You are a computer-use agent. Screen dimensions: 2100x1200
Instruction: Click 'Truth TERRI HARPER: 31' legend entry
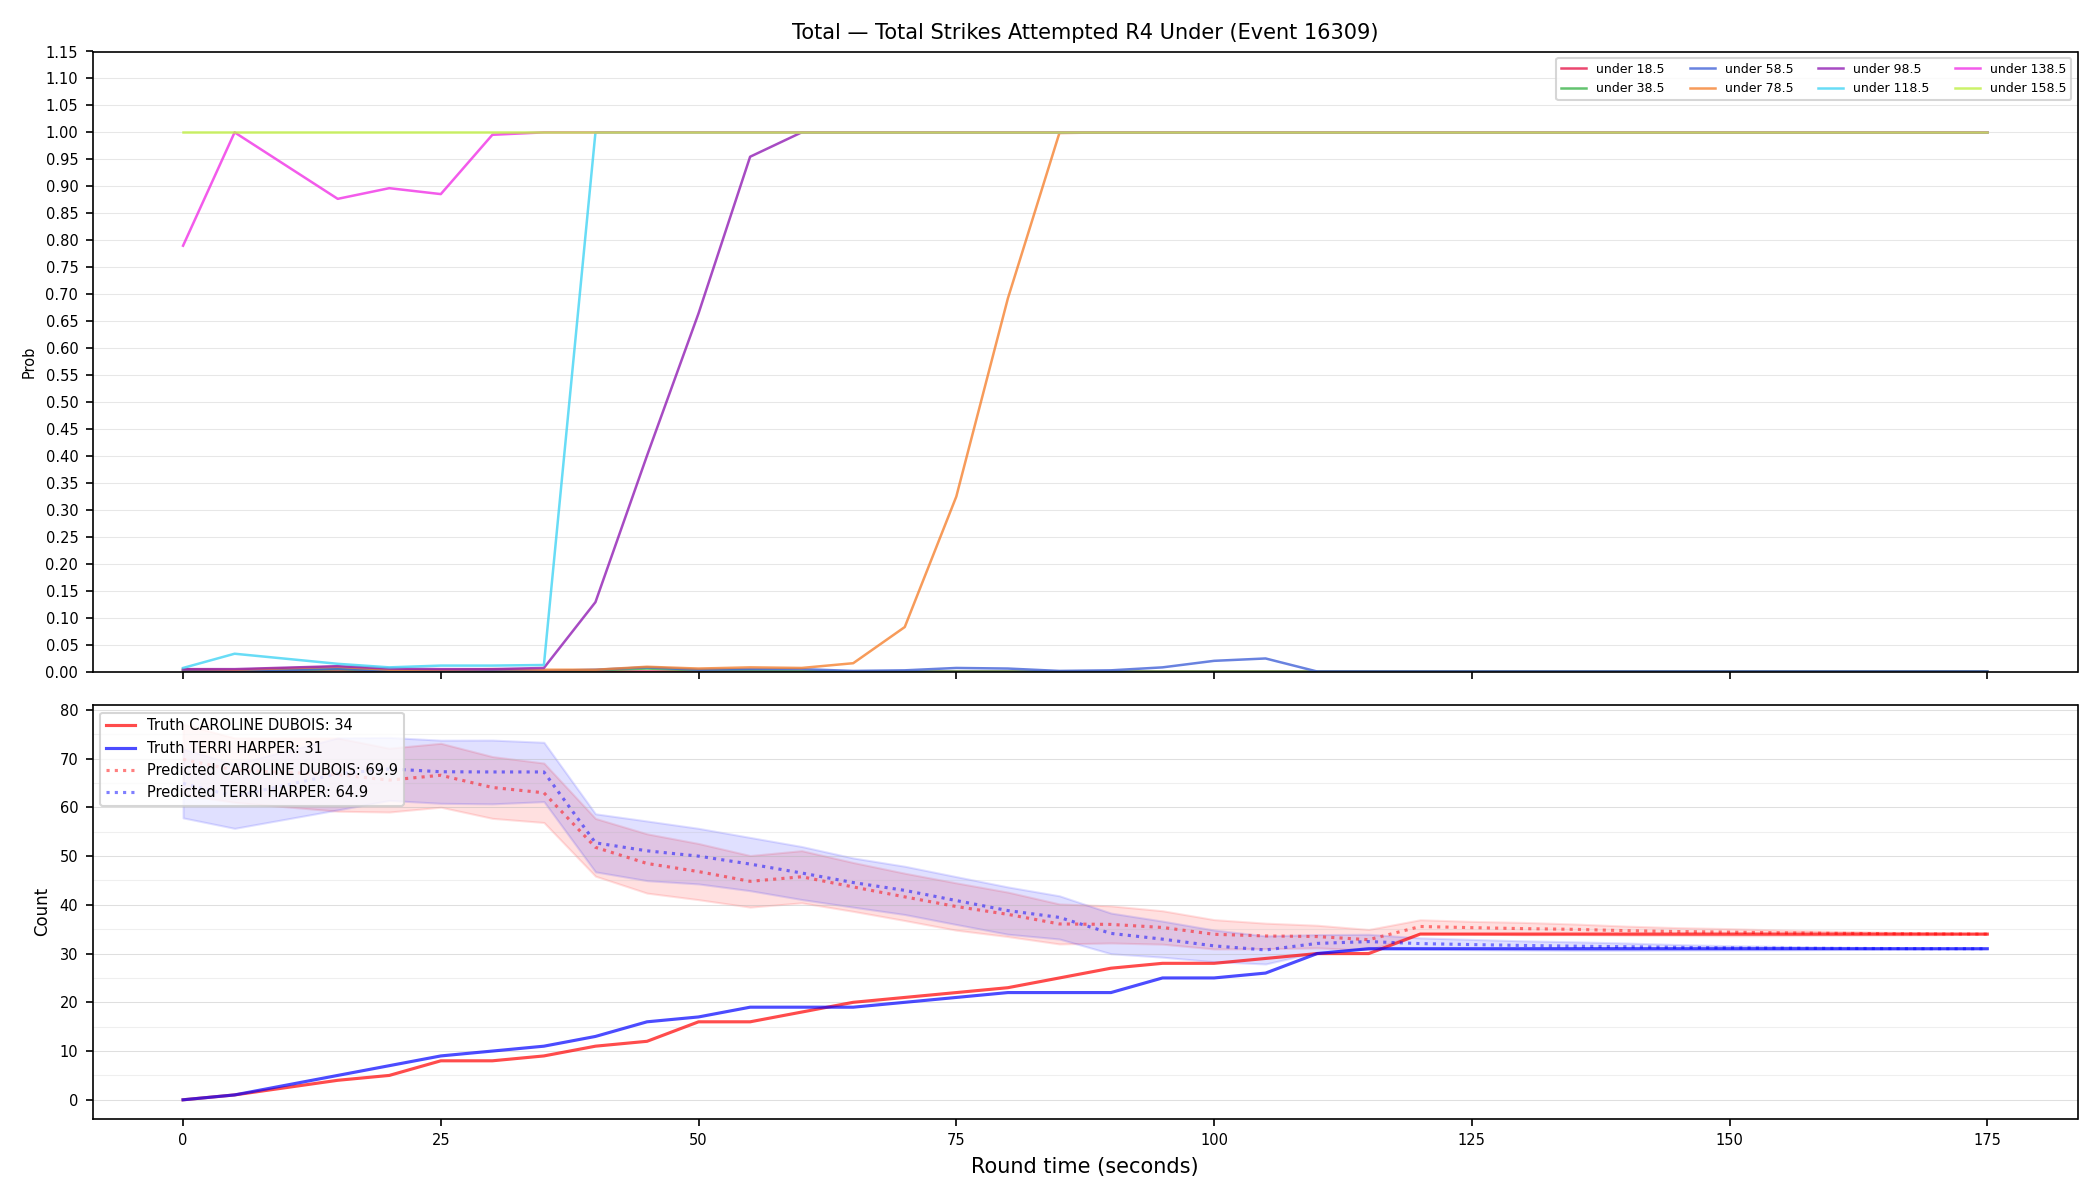214,747
